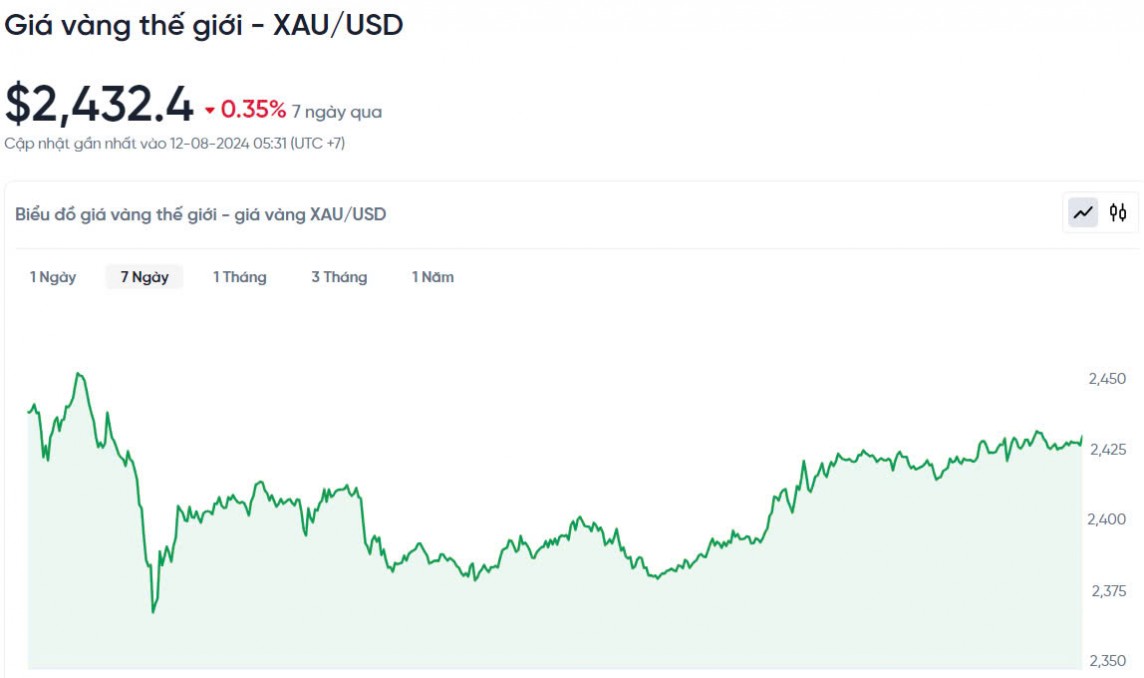Click the $2,432.4 gold price value
Image resolution: width=1144 pixels, height=678 pixels.
pos(99,104)
